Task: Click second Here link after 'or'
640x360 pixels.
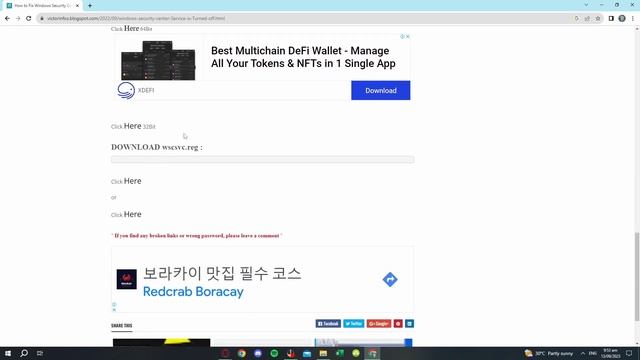Action: point(133,214)
